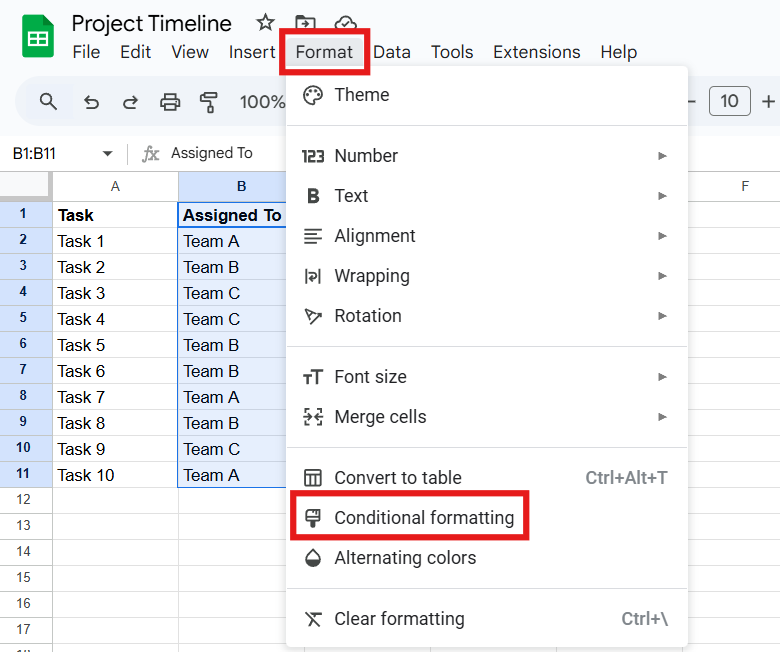Increase font size with plus button

[768, 101]
